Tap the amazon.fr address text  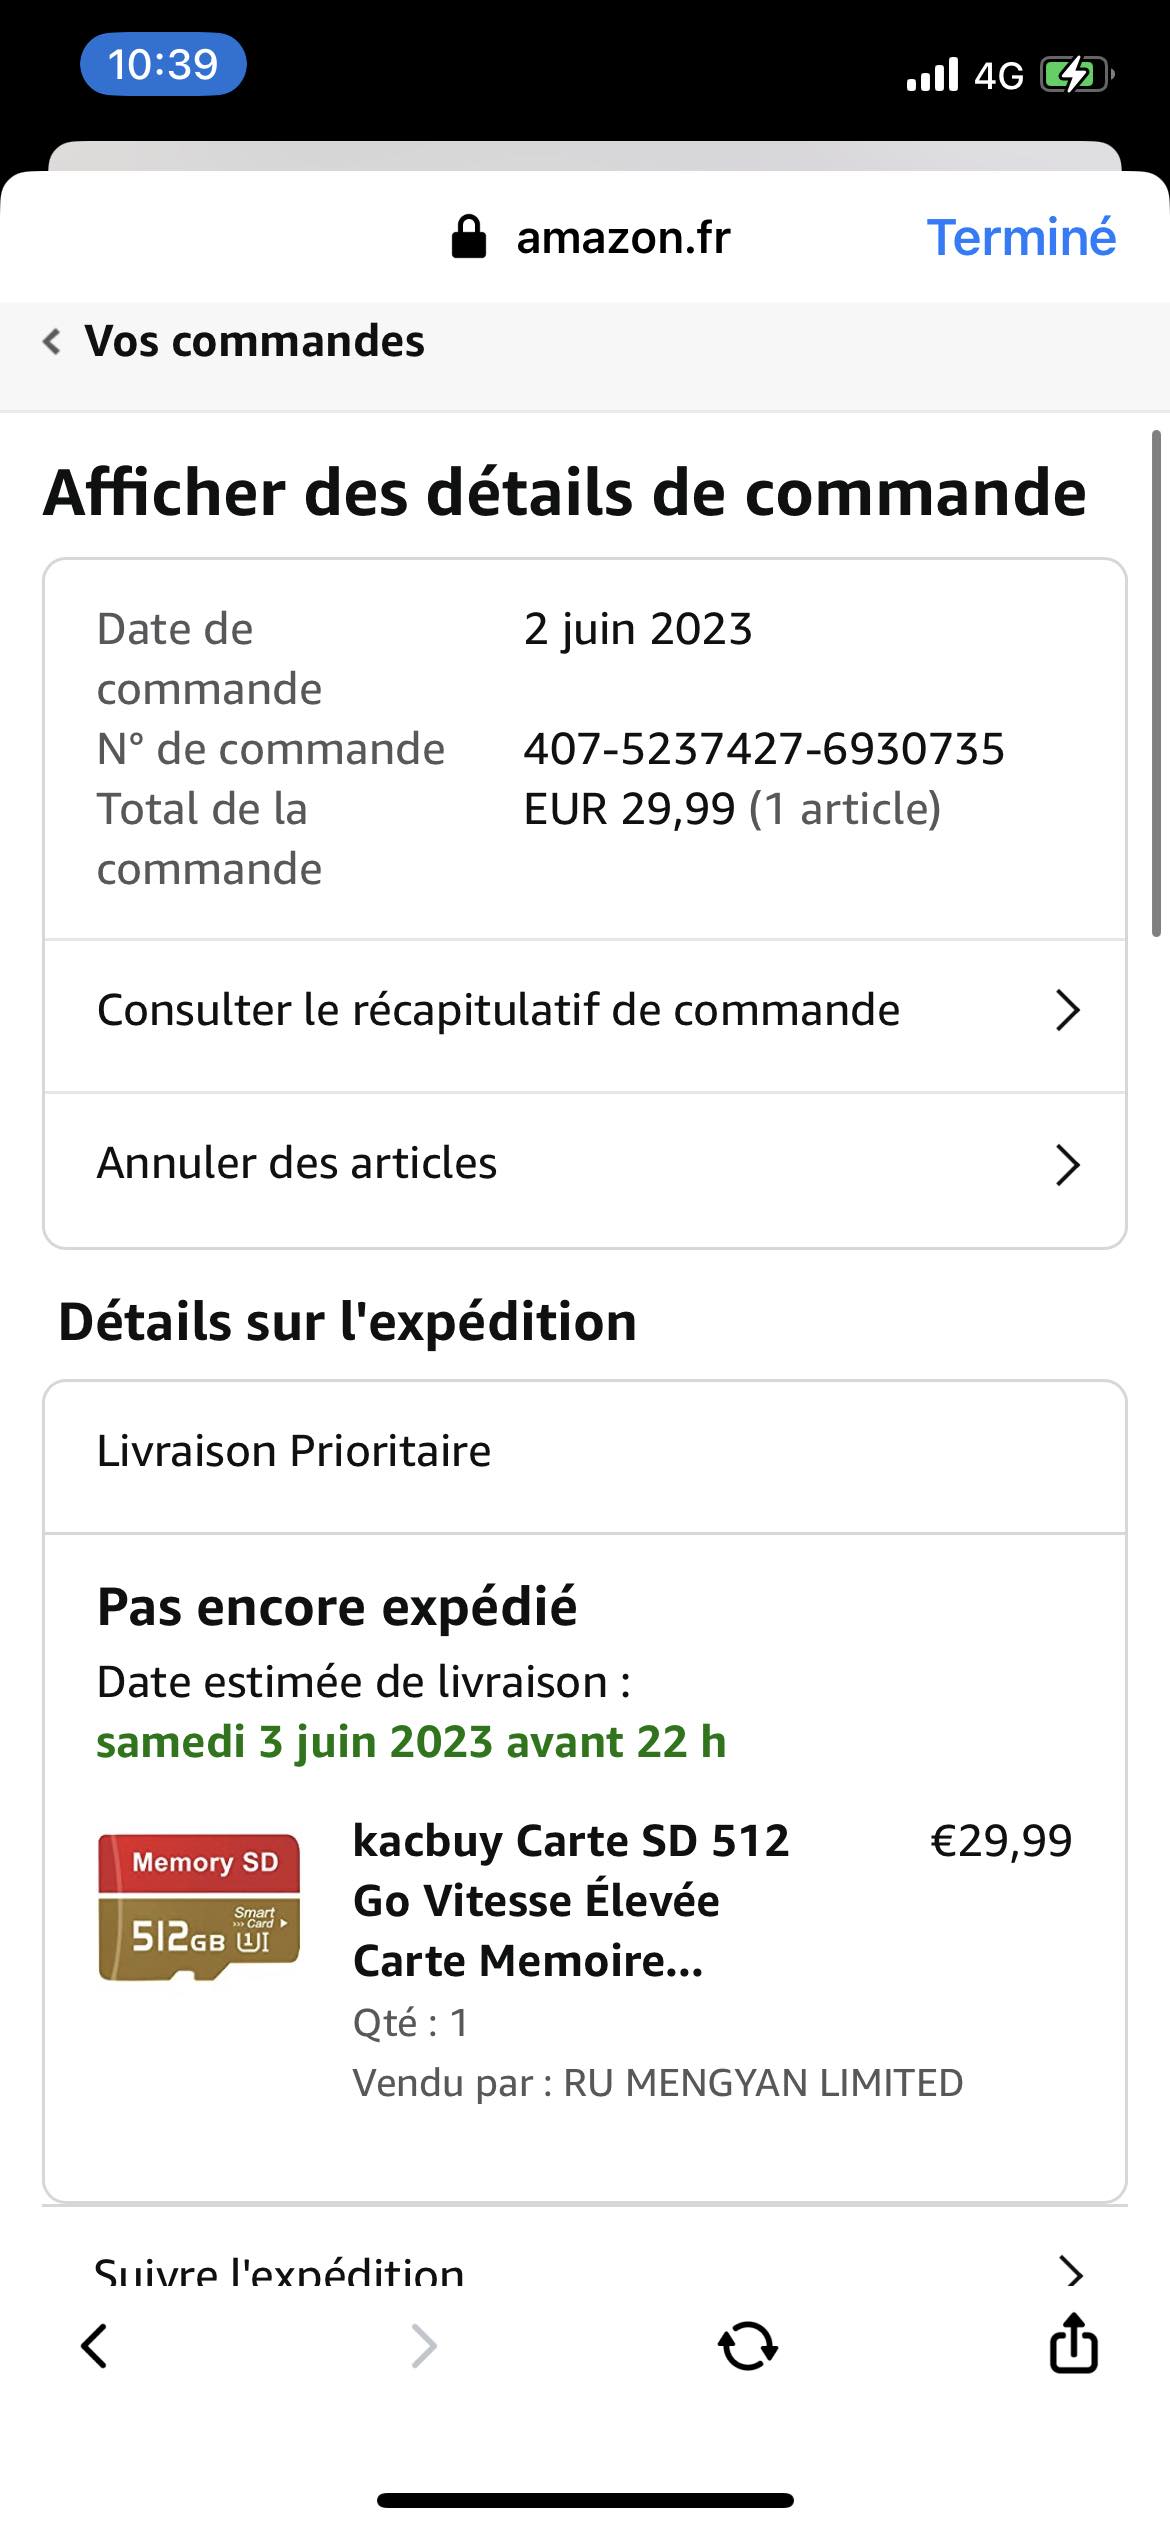pos(622,238)
